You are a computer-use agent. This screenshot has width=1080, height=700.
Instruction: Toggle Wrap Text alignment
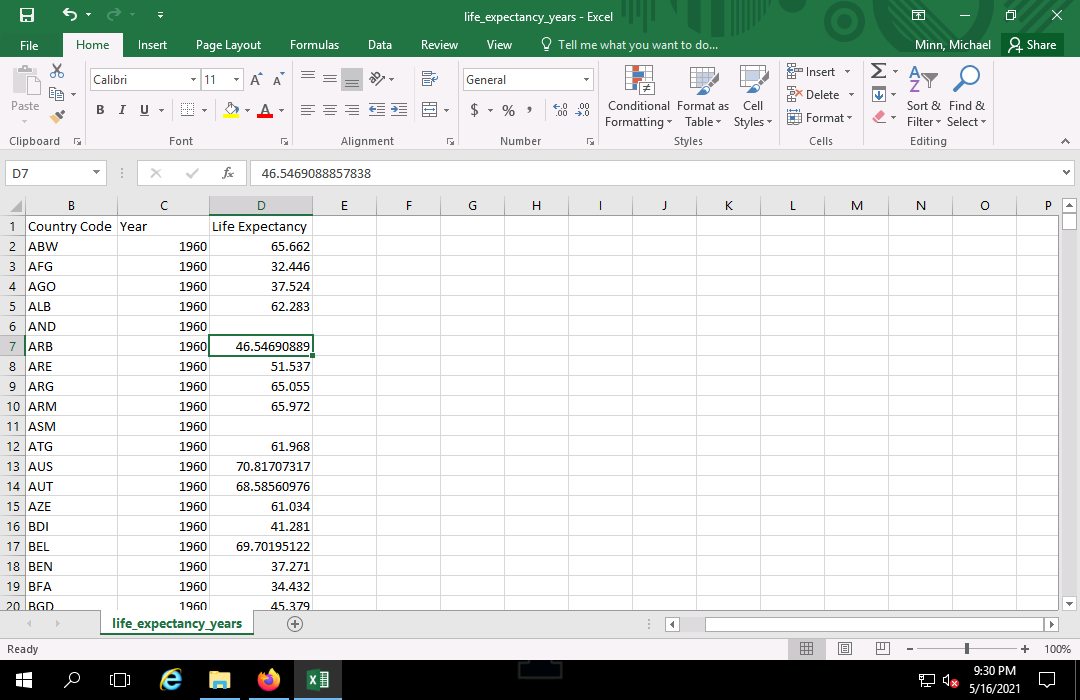click(x=430, y=78)
